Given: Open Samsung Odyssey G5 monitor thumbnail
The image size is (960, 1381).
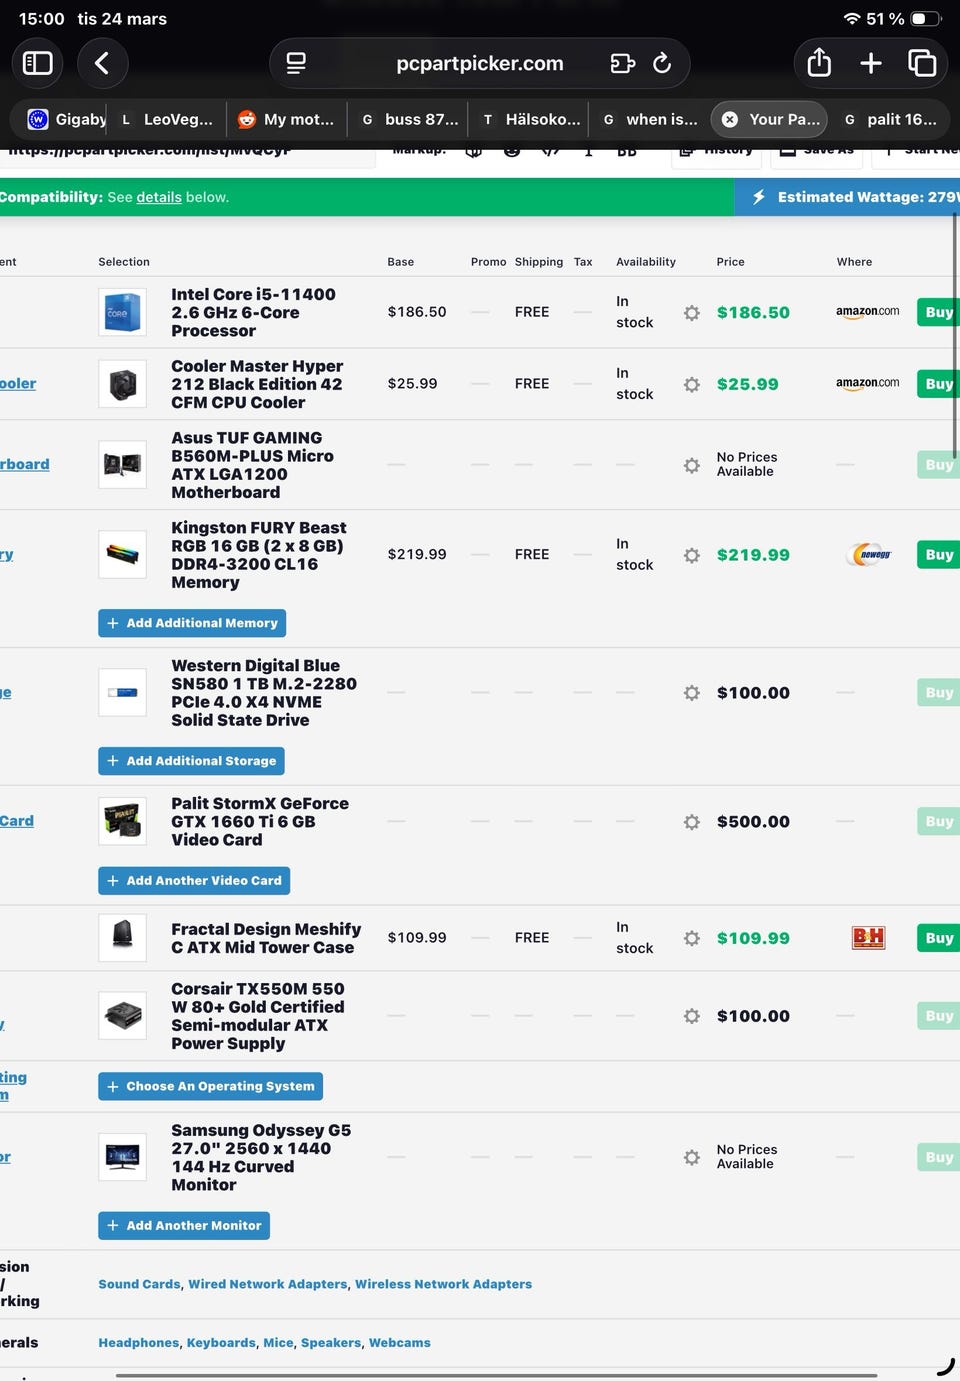Looking at the screenshot, I should (x=122, y=1157).
